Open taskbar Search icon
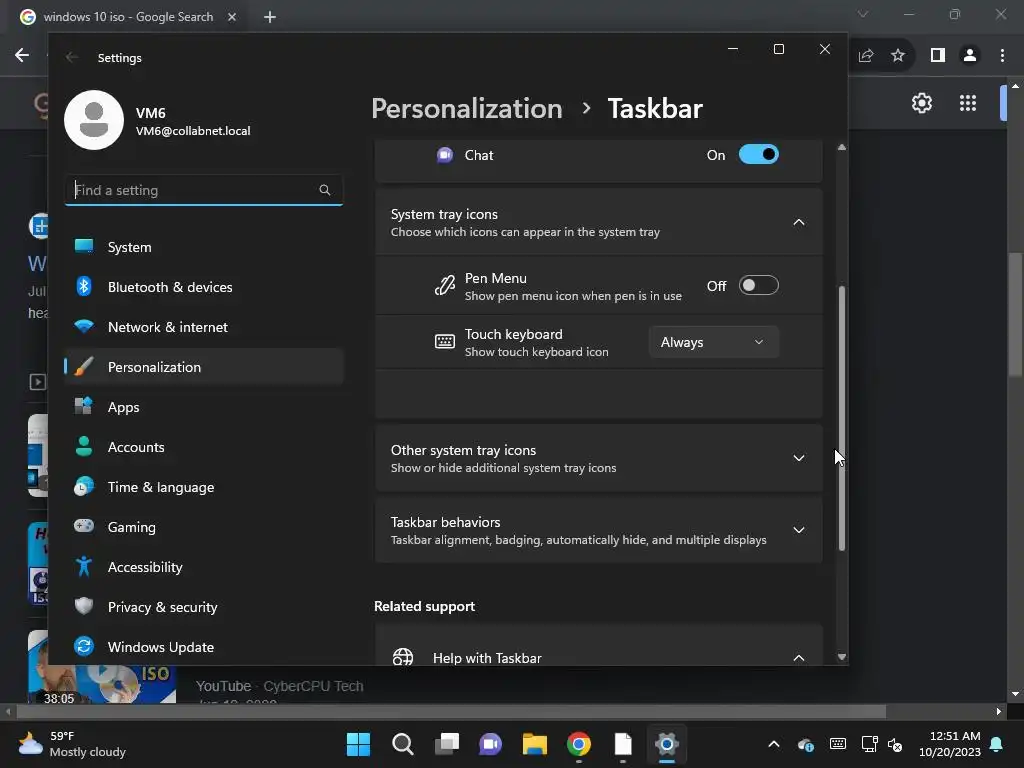This screenshot has height=768, width=1024. coord(402,744)
